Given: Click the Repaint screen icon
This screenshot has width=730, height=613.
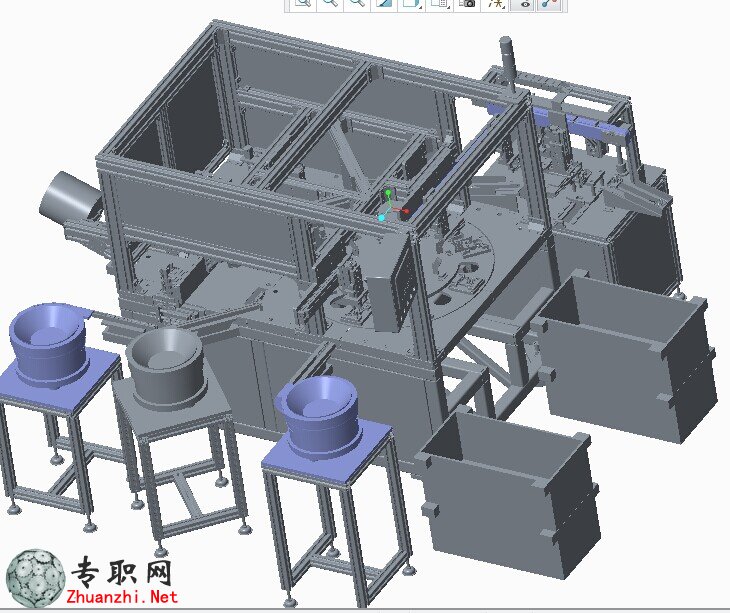Looking at the screenshot, I should (x=384, y=3).
